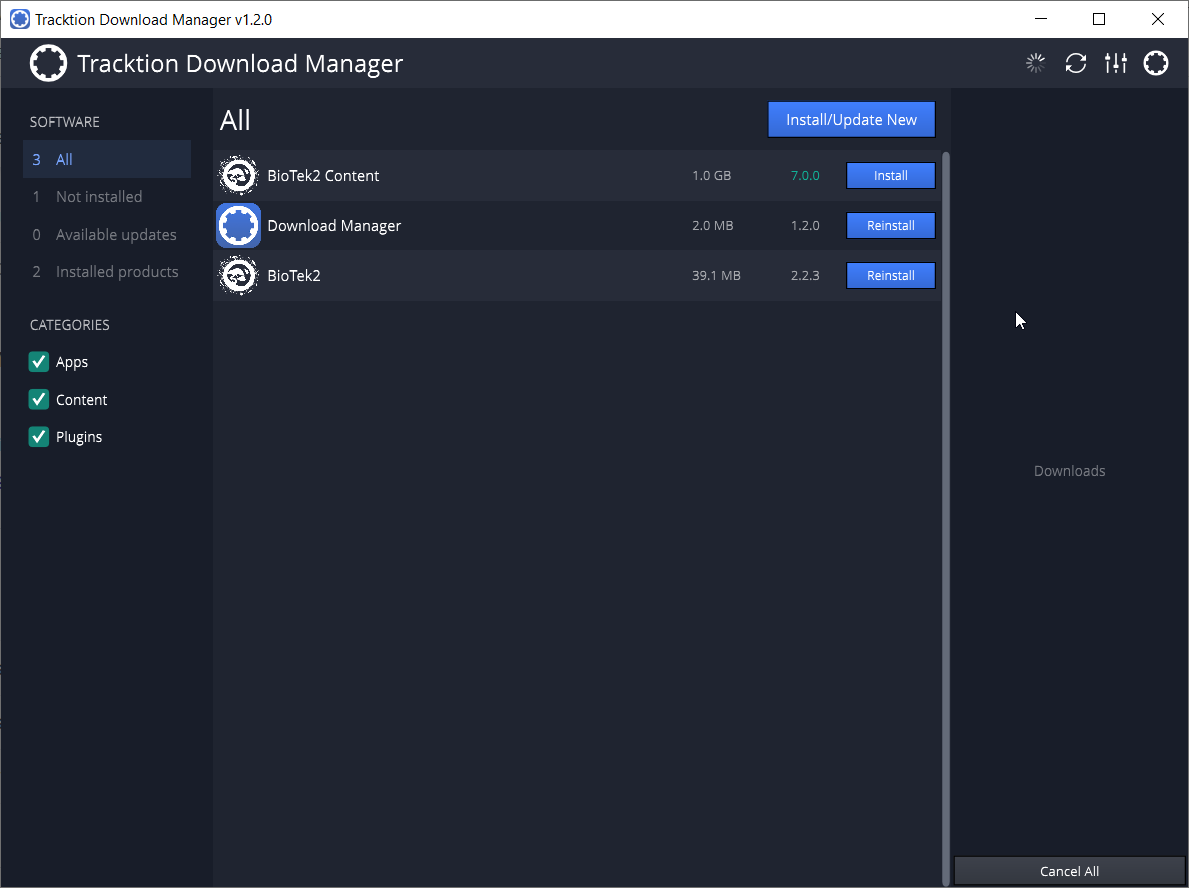Click Cancel All downloads button
The height and width of the screenshot is (888, 1189).
pos(1069,871)
